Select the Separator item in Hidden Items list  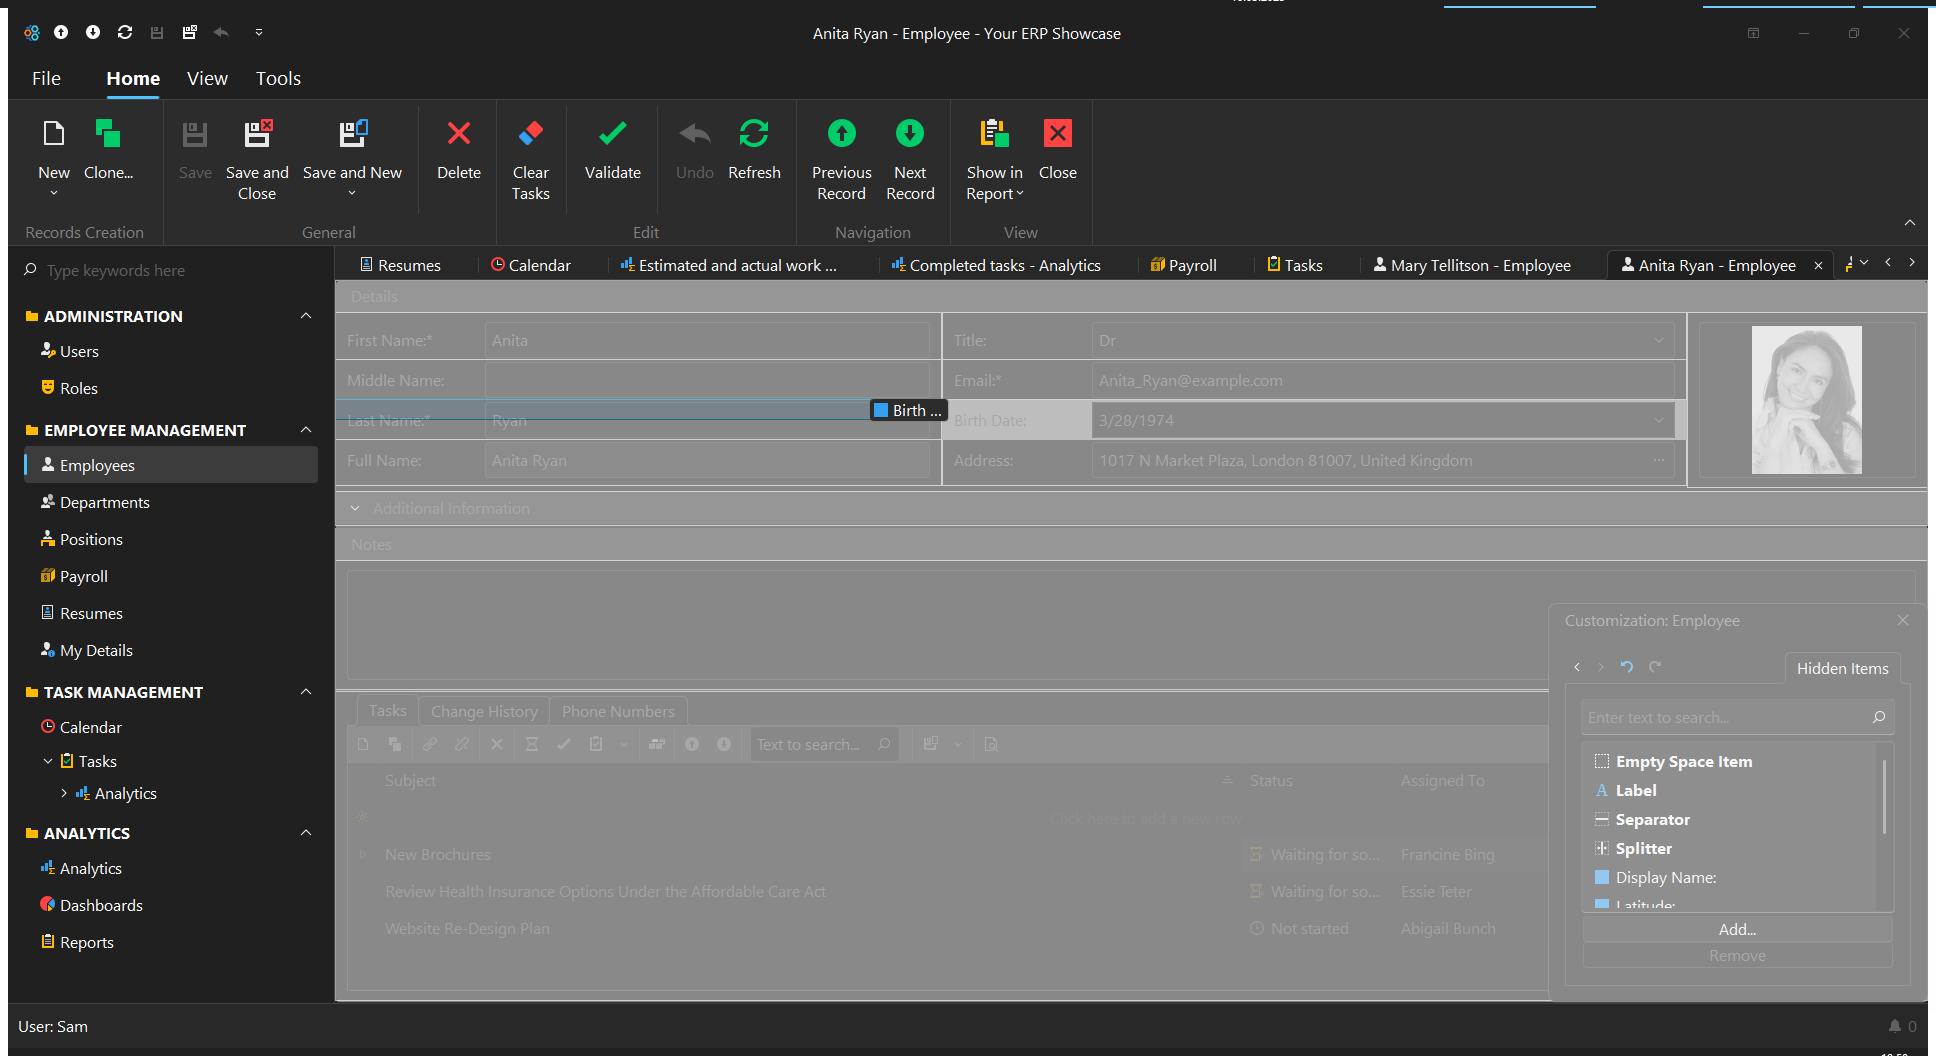(x=1652, y=819)
